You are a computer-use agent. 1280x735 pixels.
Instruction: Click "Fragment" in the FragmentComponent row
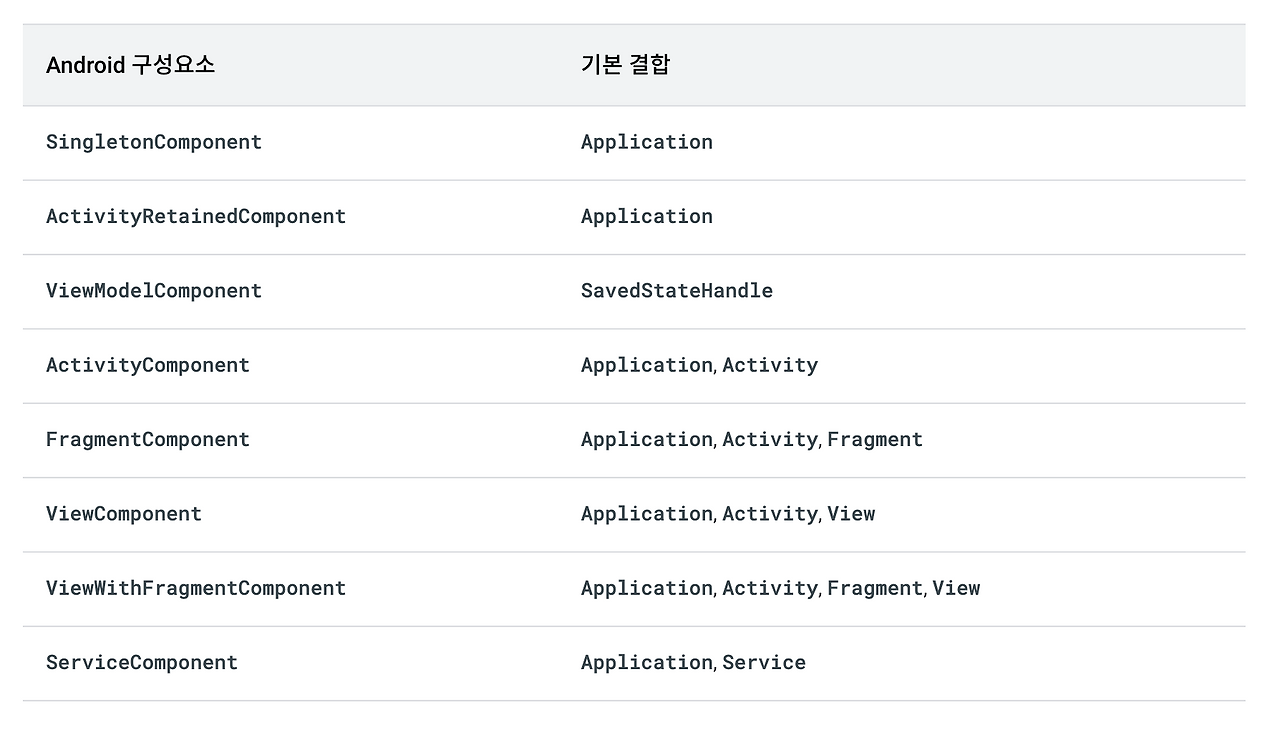pos(875,439)
